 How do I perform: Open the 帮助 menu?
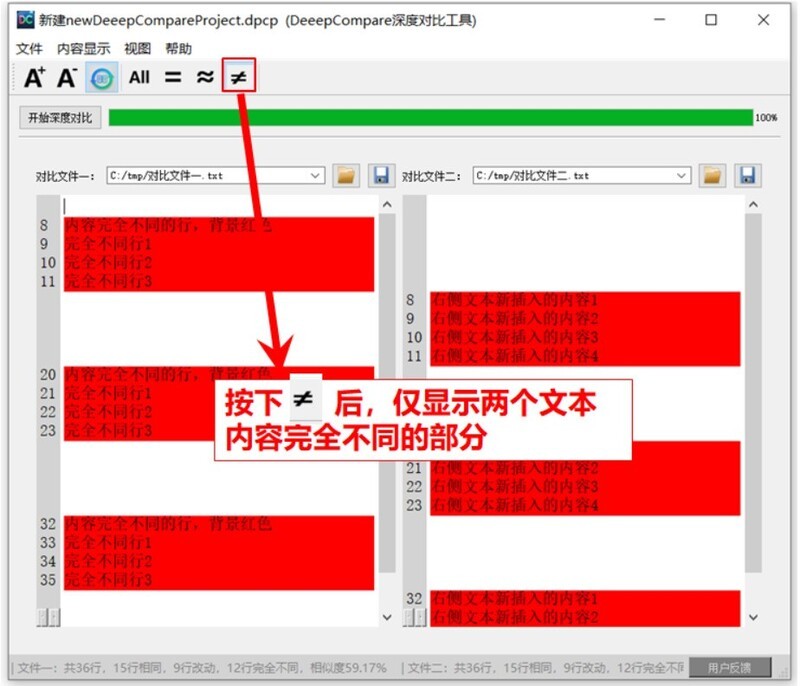click(179, 49)
